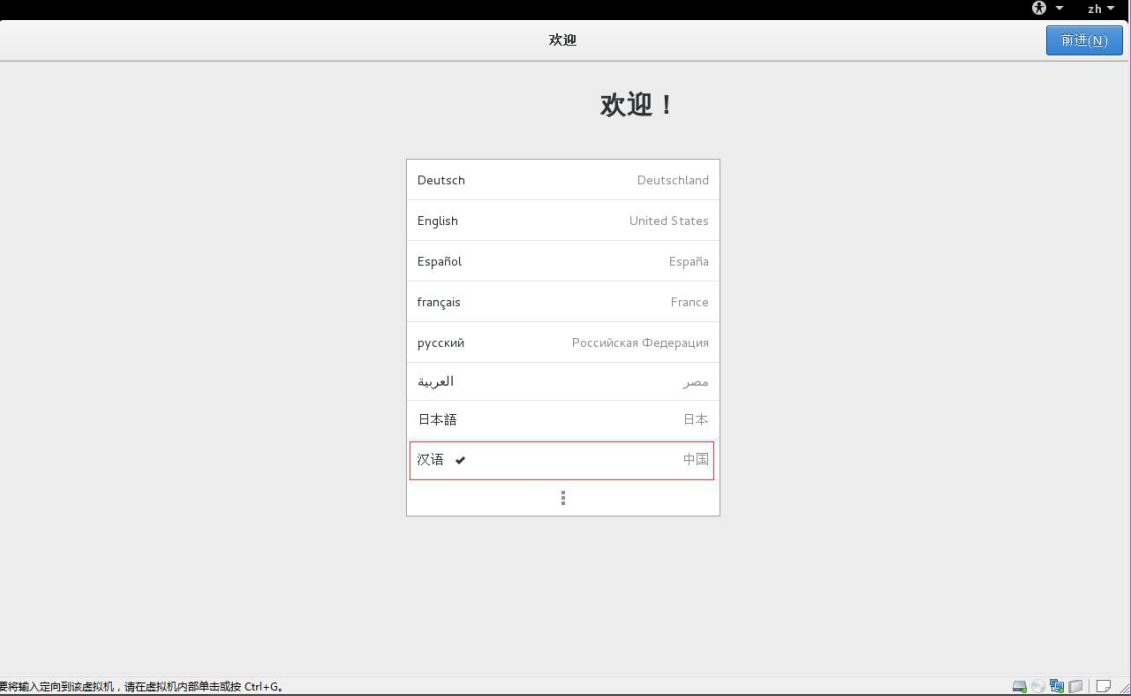The height and width of the screenshot is (696, 1131).
Task: Select русский language row
Action: [563, 342]
